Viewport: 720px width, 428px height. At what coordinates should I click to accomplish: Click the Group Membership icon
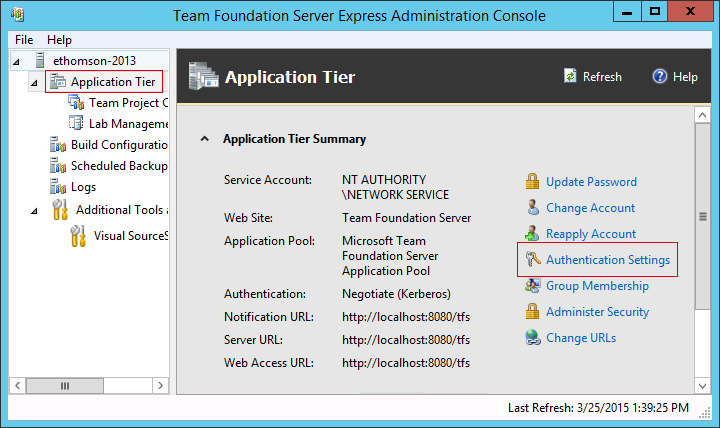(532, 286)
